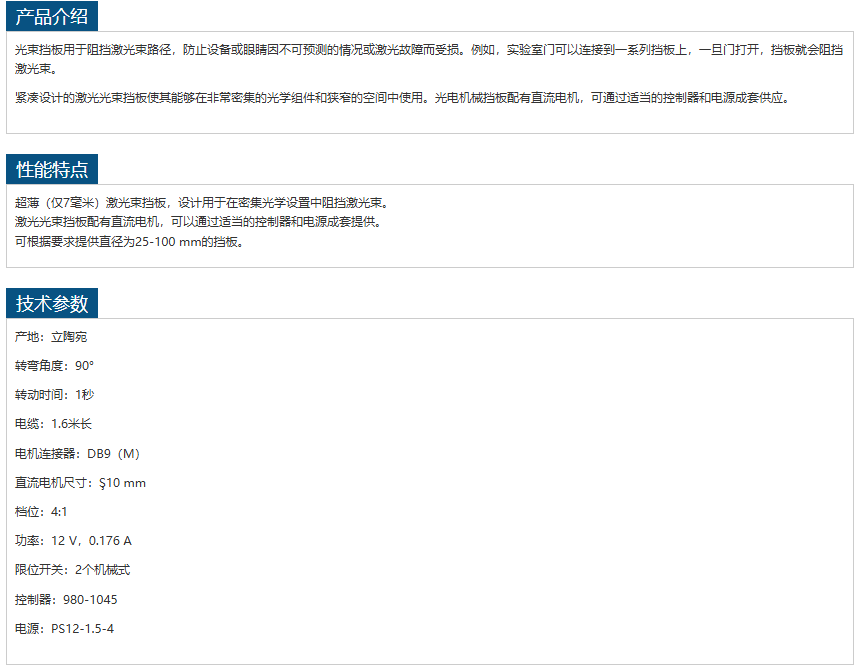Click the 控制器：980-1045 specification

click(66, 600)
